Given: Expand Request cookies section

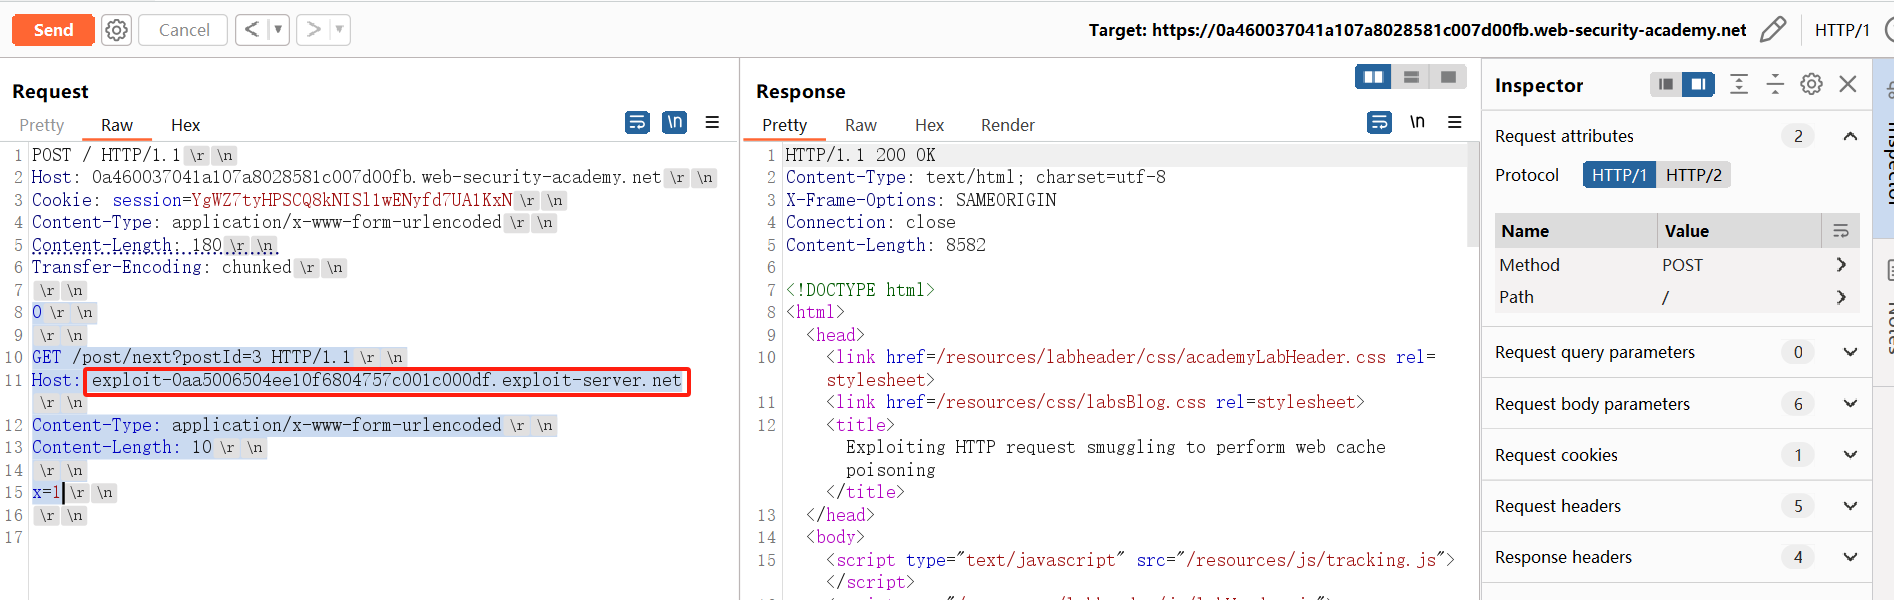Looking at the screenshot, I should click(x=1850, y=455).
